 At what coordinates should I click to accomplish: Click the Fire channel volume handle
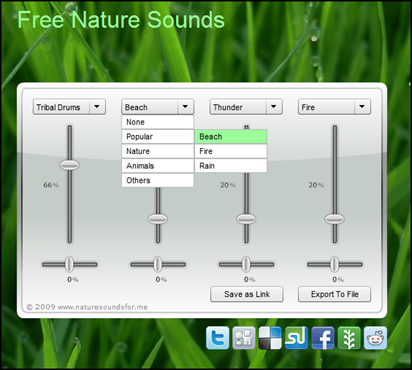[334, 219]
